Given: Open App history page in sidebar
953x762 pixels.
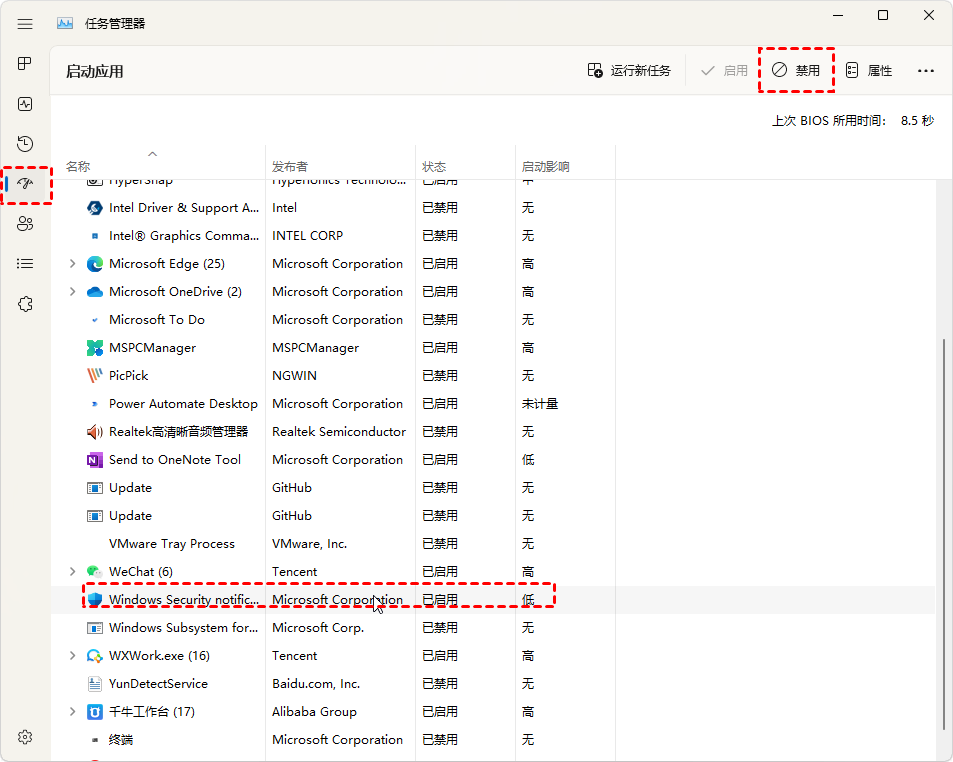Looking at the screenshot, I should click(25, 144).
